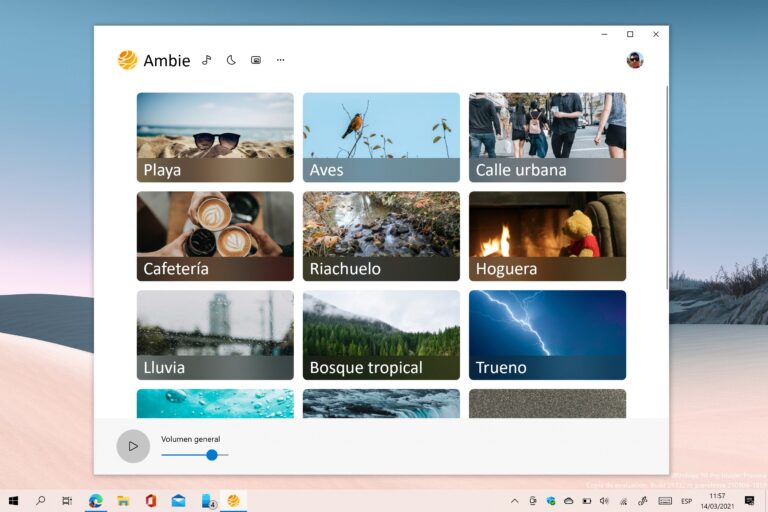Open Office app from taskbar
The height and width of the screenshot is (512, 768).
151,501
